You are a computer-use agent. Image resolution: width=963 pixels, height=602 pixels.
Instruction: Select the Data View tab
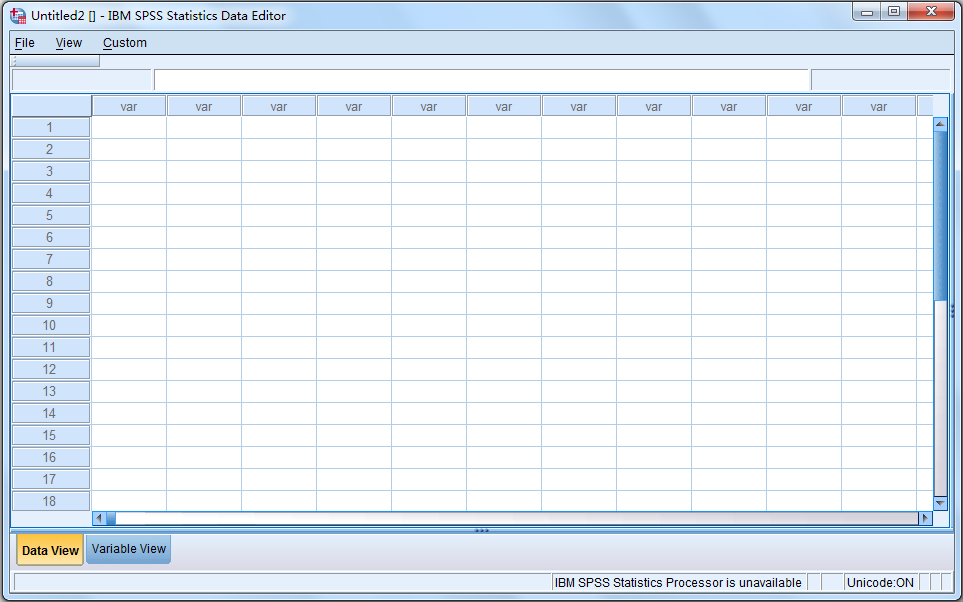click(x=49, y=549)
